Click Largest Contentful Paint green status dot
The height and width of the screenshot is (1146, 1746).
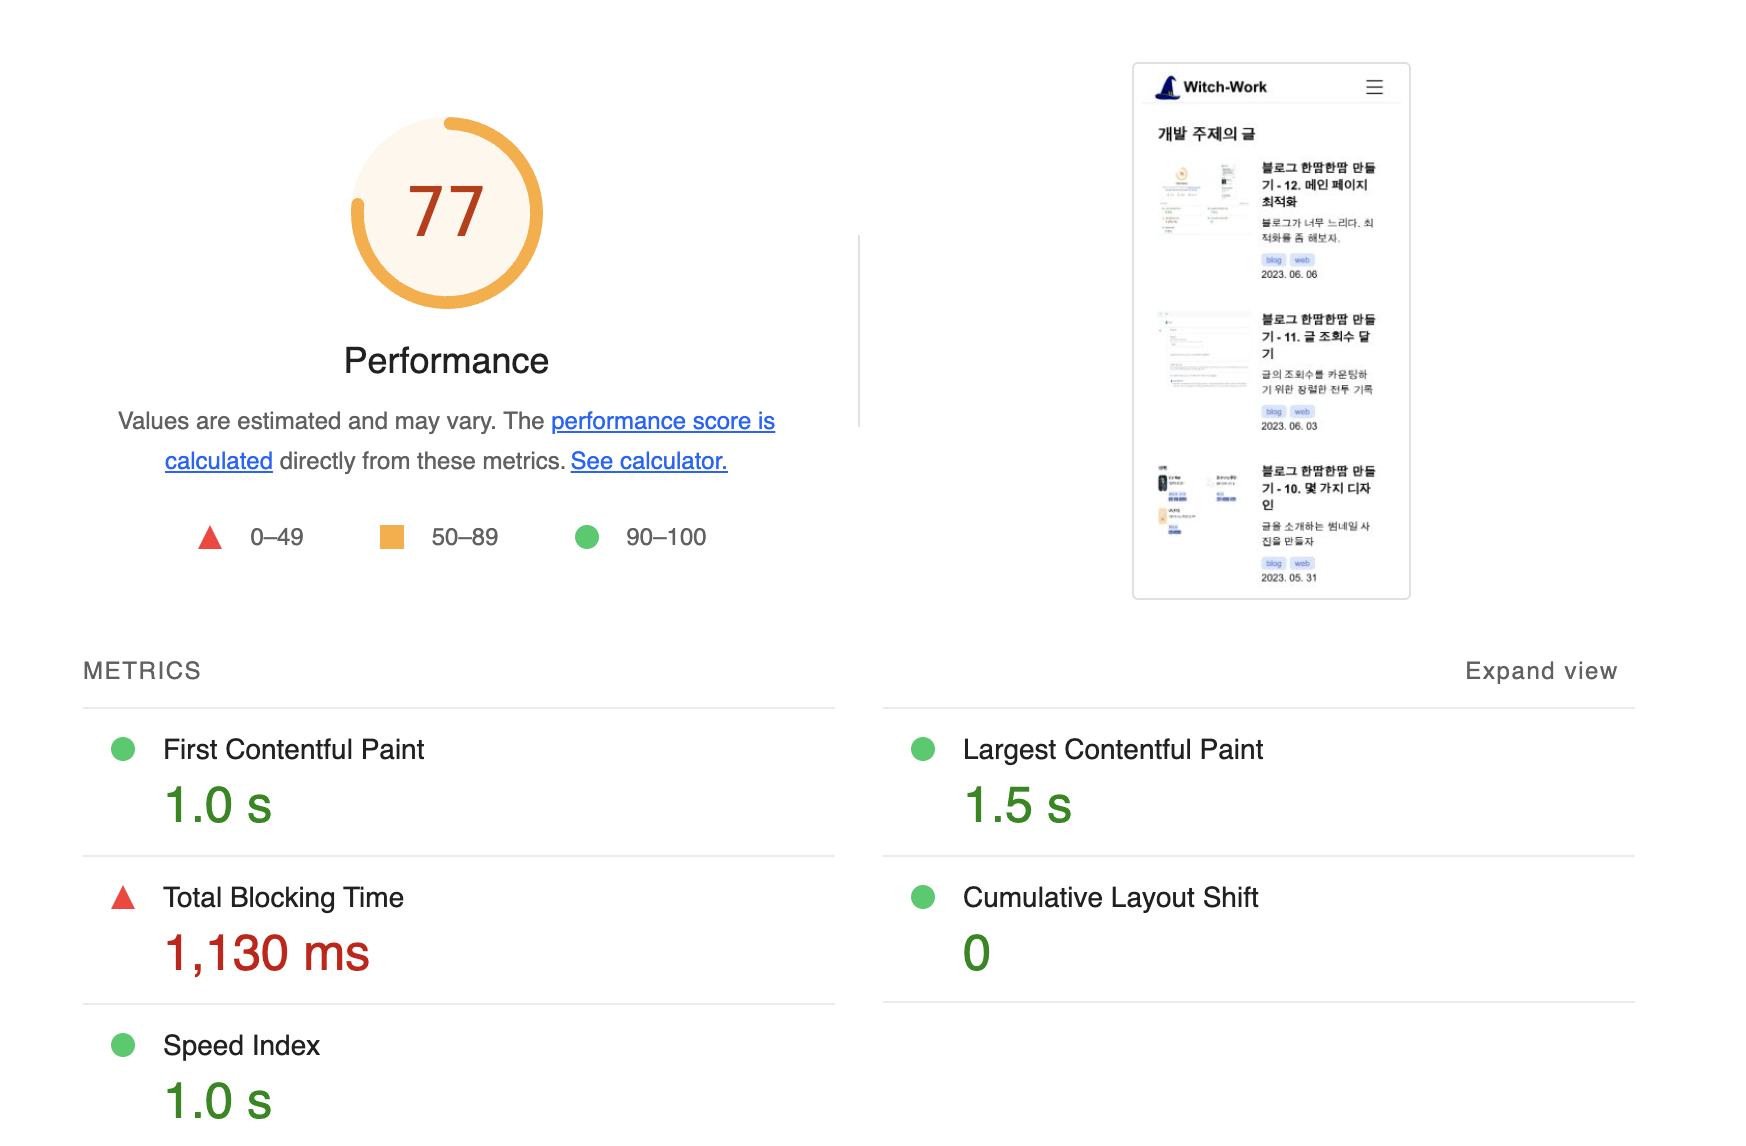pyautogui.click(x=923, y=749)
